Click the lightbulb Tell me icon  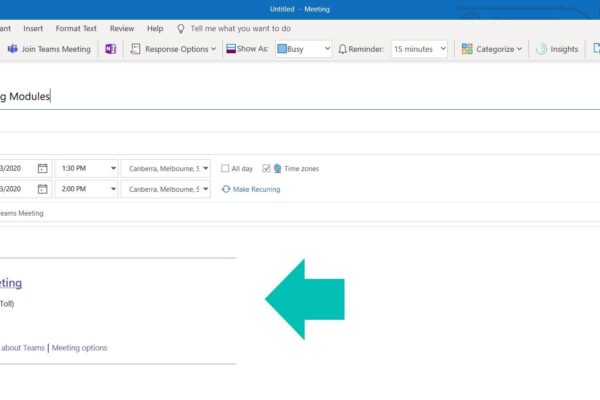181,29
